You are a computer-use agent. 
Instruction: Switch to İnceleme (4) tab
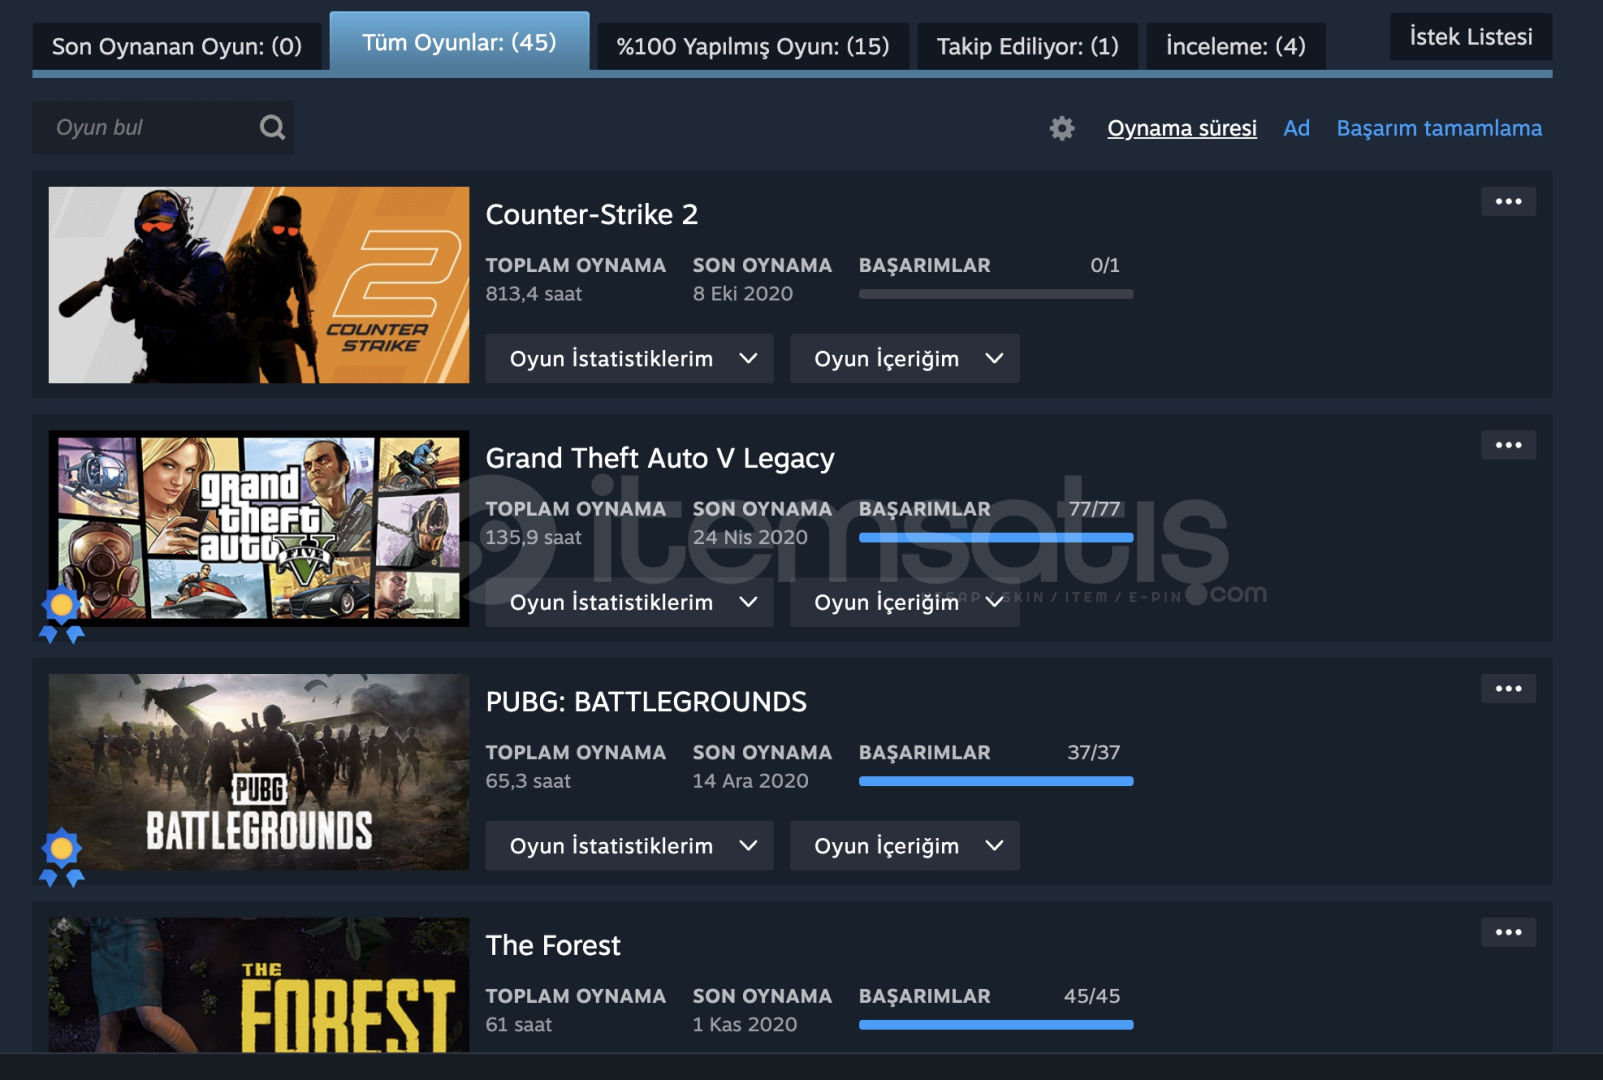[1236, 46]
